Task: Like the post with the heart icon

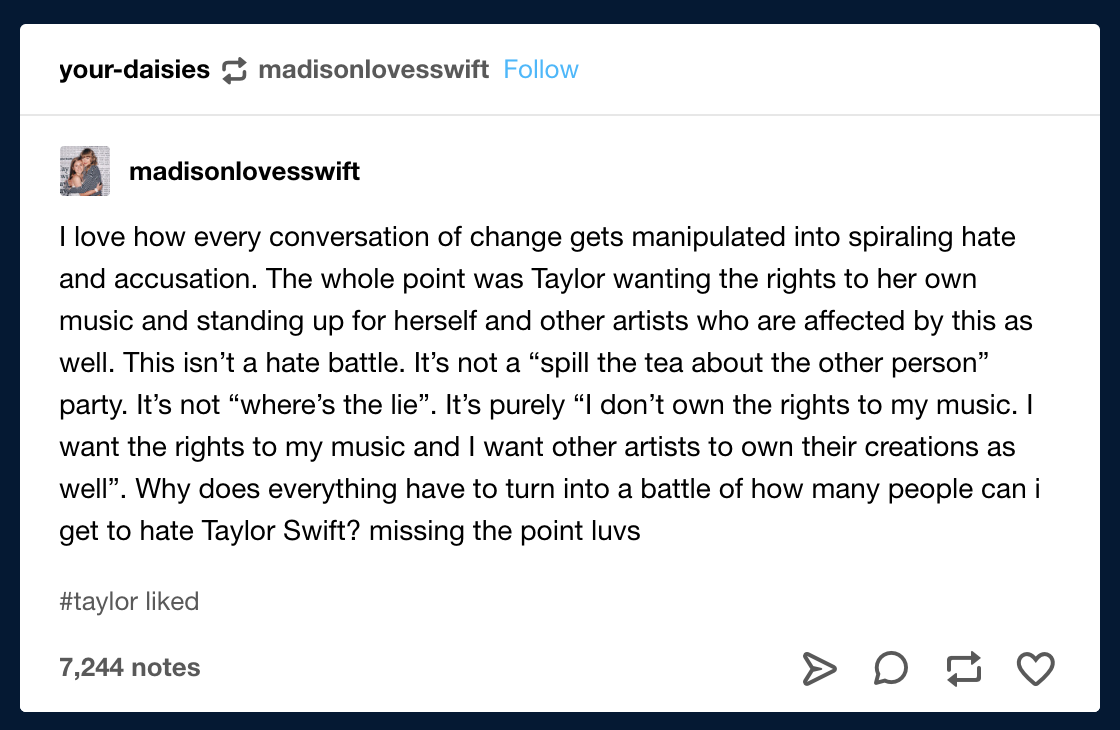Action: tap(1035, 669)
